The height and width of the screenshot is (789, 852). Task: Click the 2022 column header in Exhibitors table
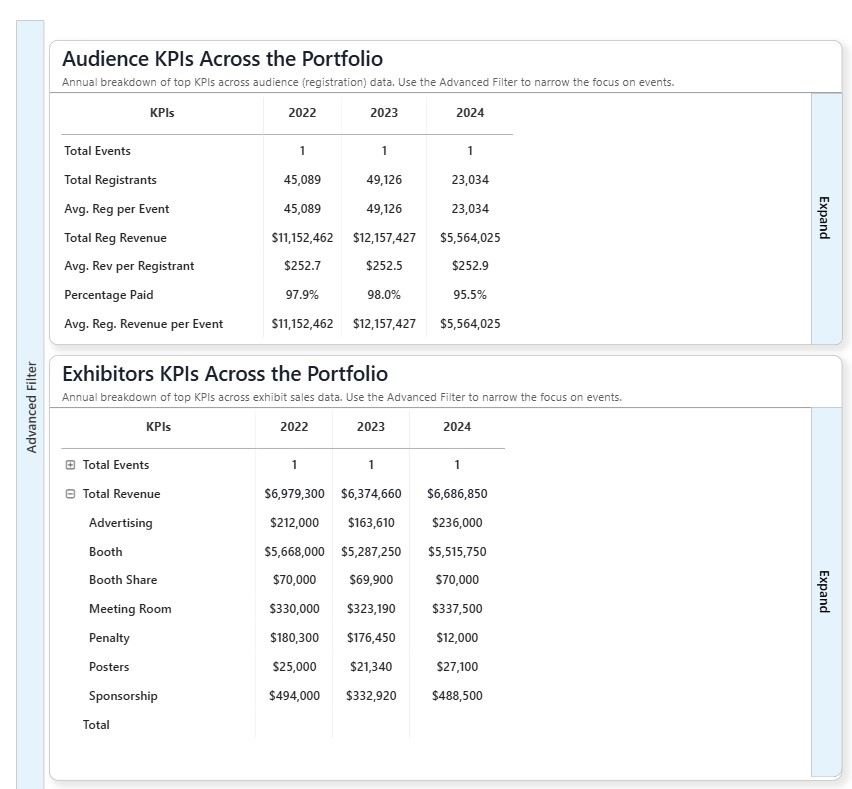(294, 427)
